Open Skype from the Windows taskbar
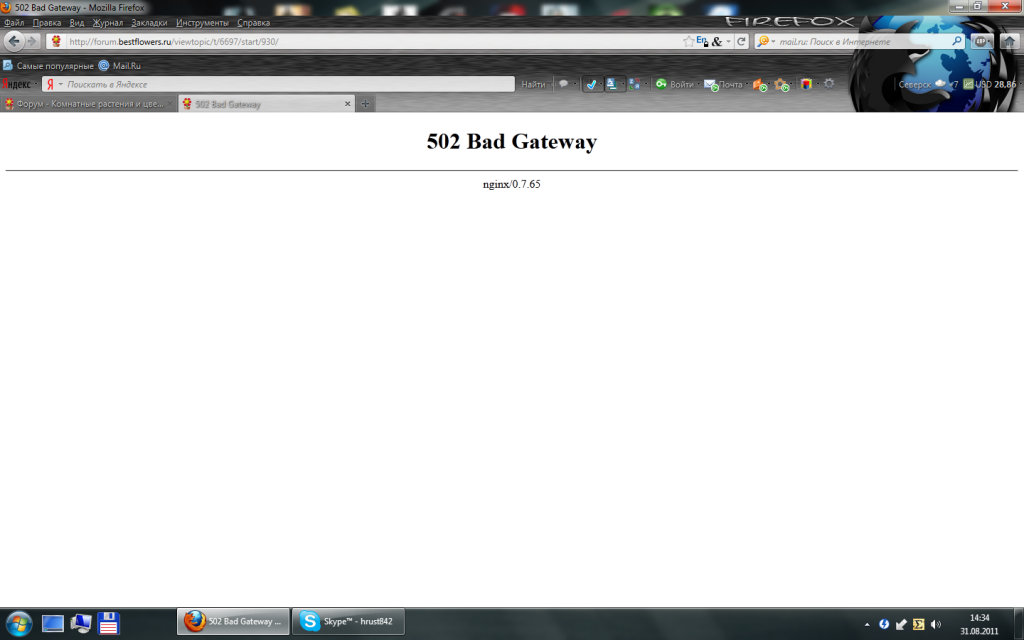 (x=348, y=622)
